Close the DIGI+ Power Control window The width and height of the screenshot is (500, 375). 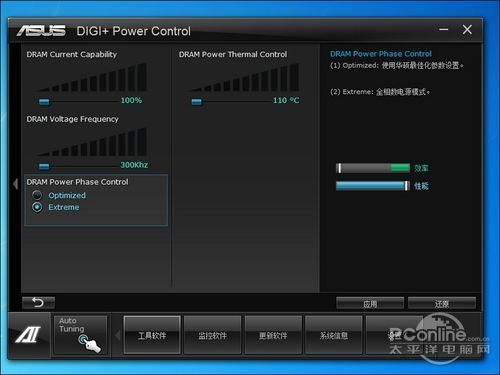pyautogui.click(x=467, y=30)
